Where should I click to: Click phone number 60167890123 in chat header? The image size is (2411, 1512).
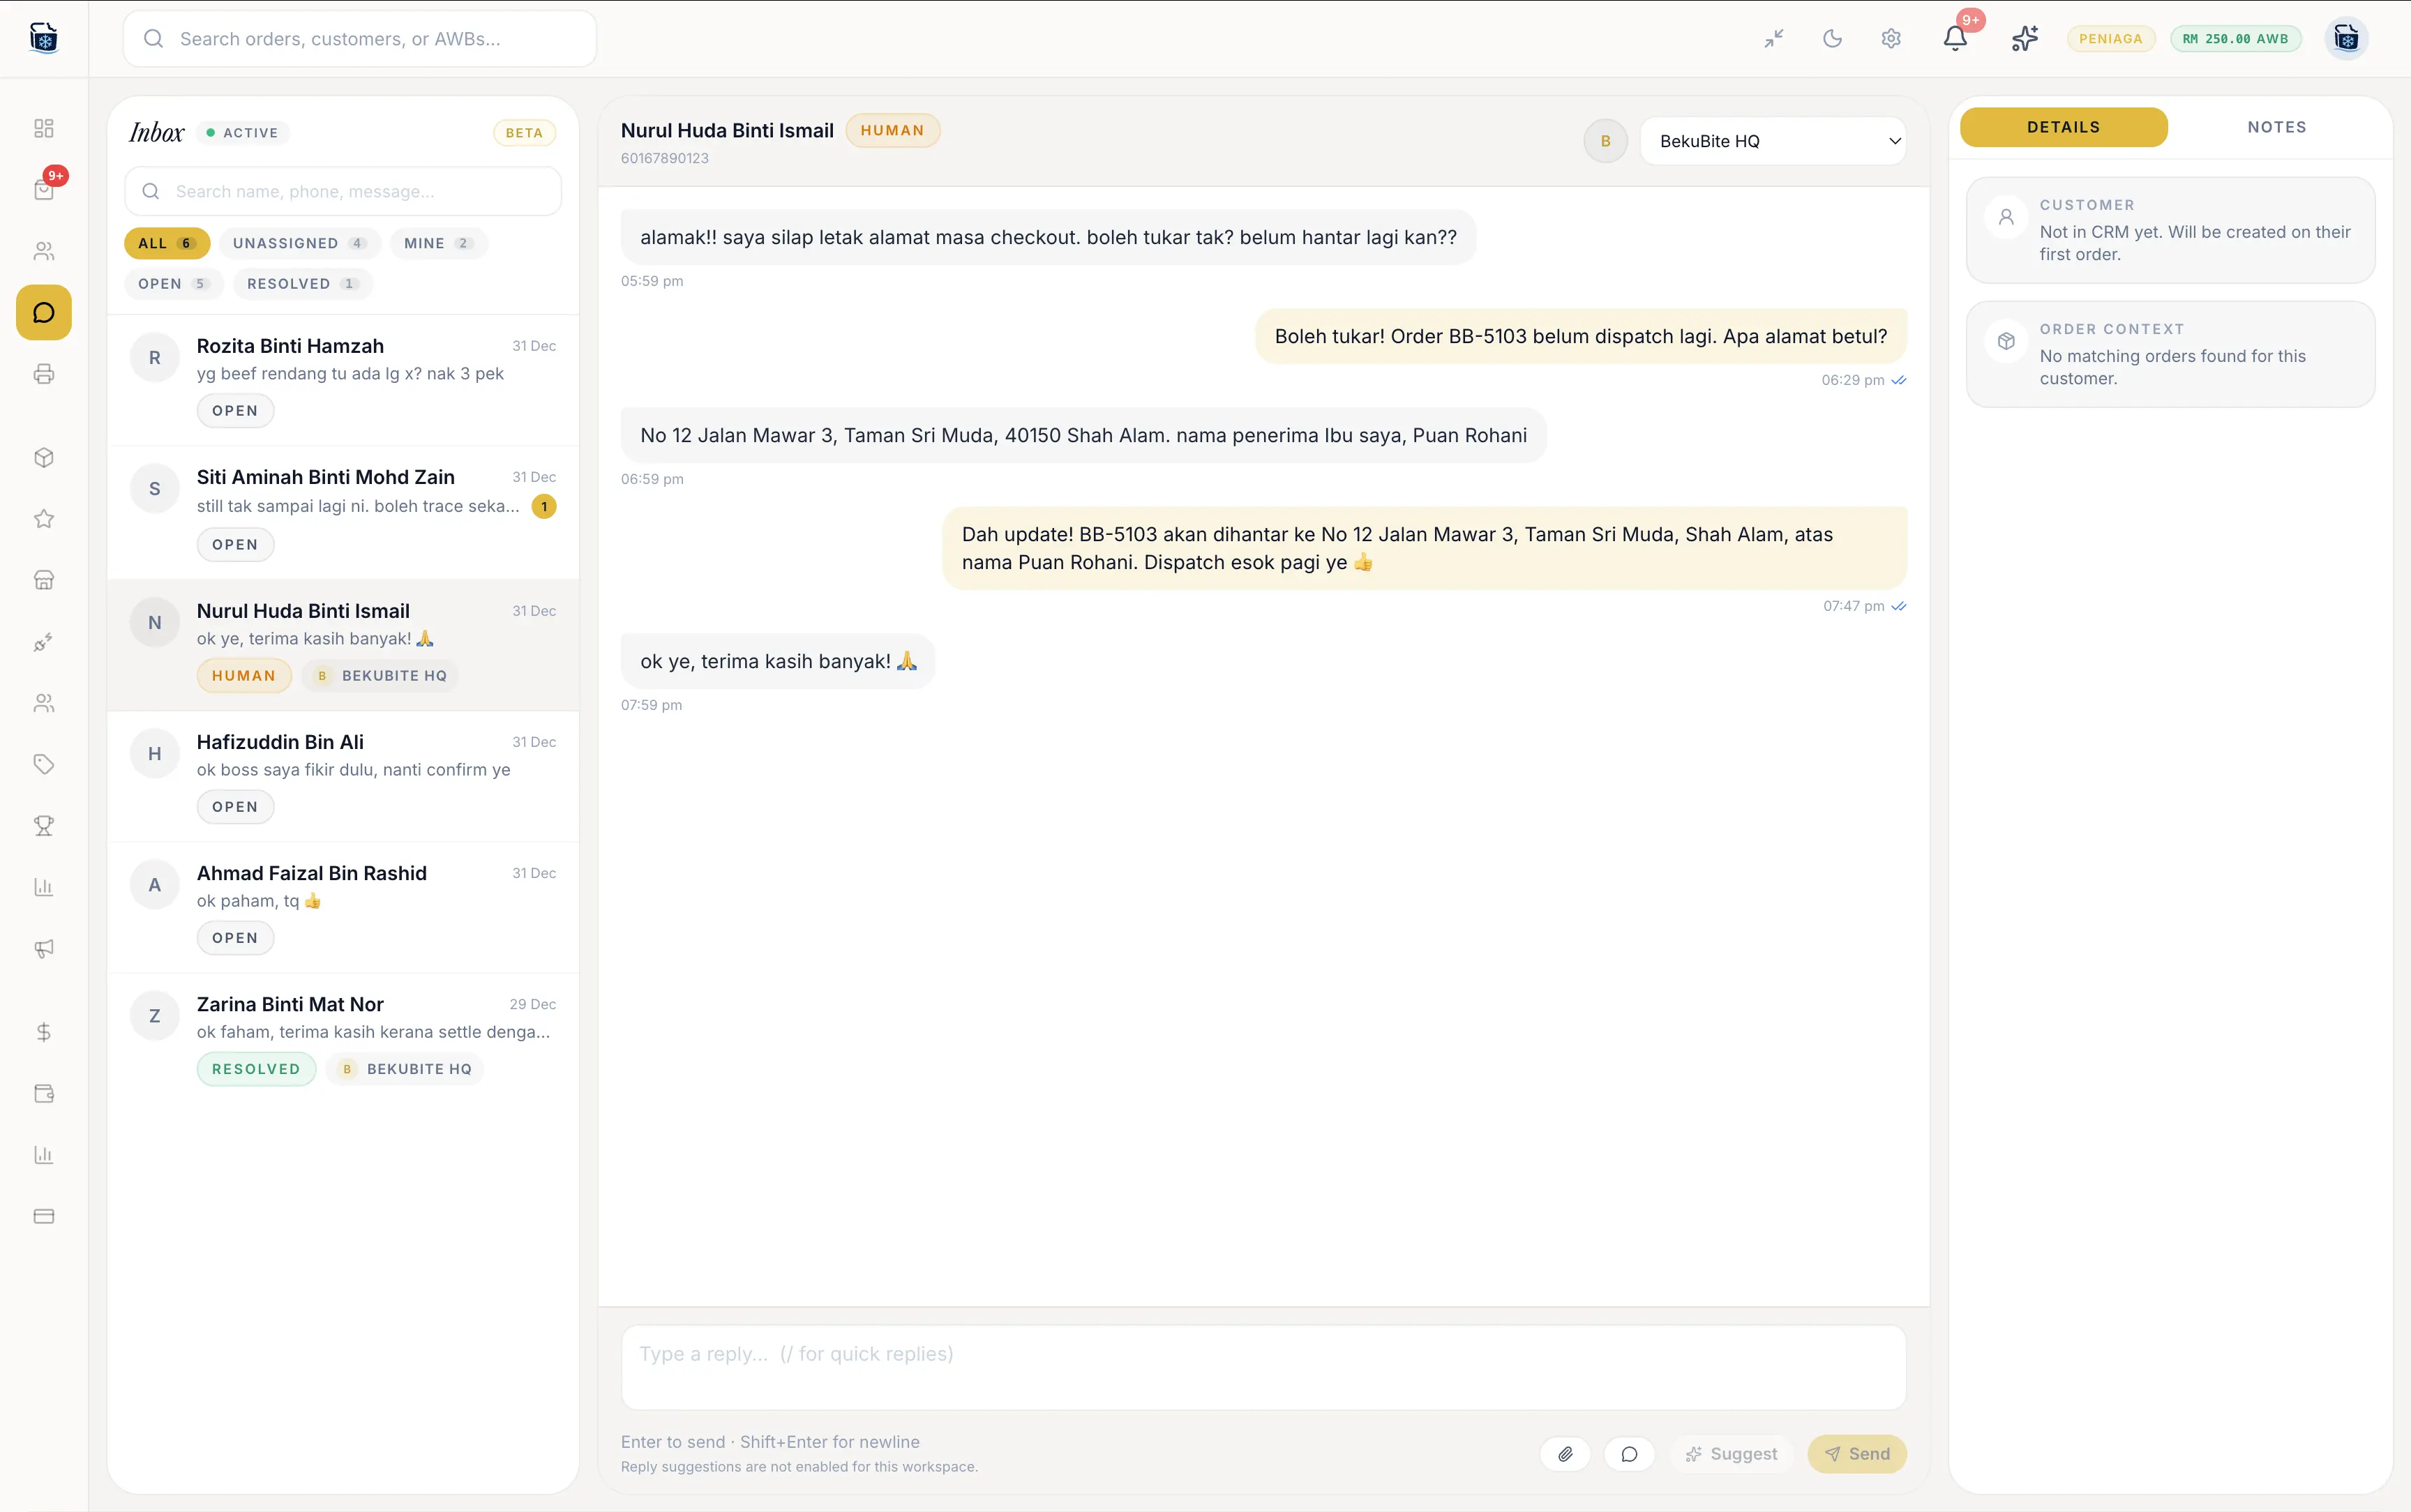click(665, 158)
